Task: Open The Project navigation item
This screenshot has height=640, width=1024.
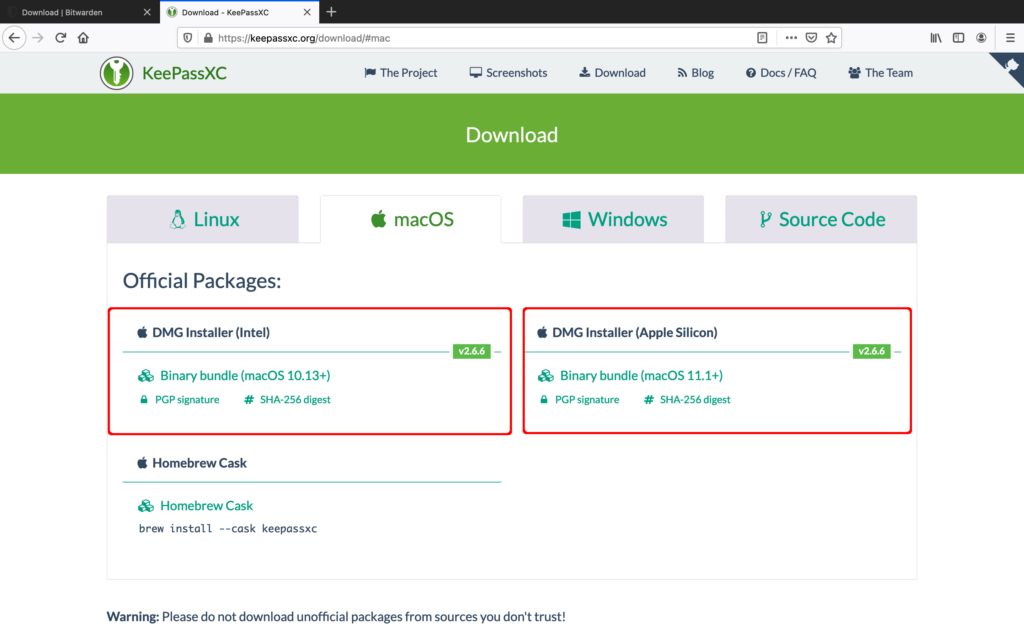Action: pyautogui.click(x=400, y=73)
